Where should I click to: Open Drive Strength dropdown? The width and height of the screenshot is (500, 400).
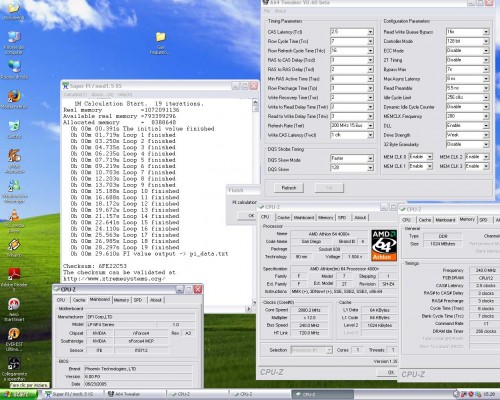pos(486,135)
